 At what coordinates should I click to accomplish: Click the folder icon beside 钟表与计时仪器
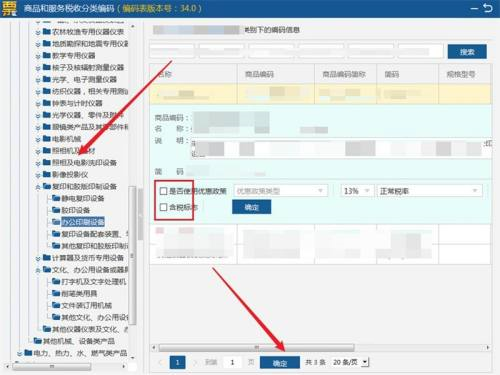coord(47,103)
